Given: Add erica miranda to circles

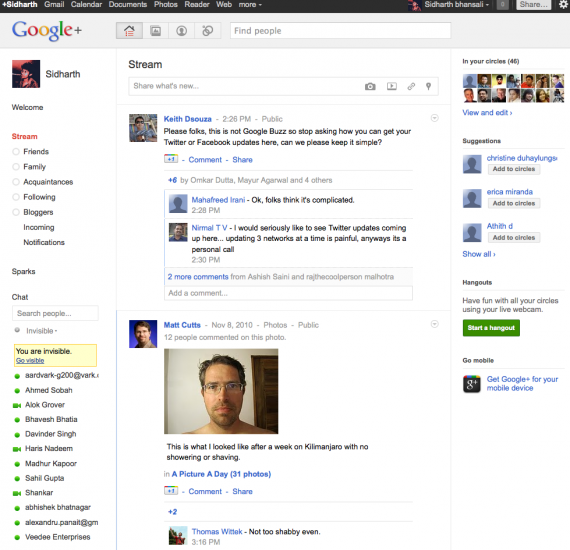Looking at the screenshot, I should click(x=514, y=203).
